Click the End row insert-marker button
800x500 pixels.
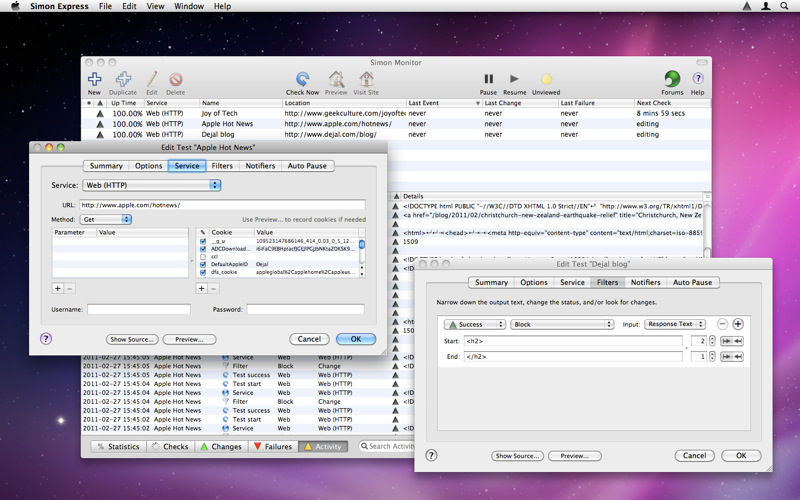pyautogui.click(x=732, y=357)
